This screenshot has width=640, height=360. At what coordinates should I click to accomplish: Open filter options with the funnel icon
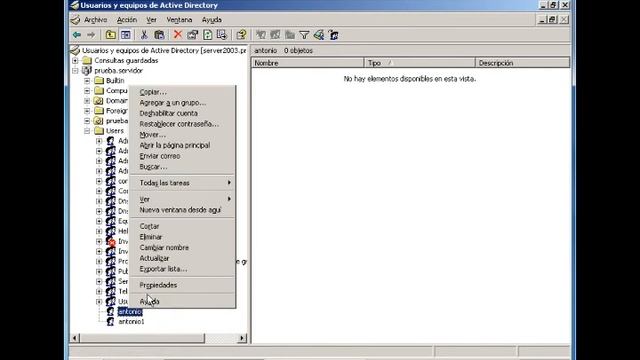304,35
